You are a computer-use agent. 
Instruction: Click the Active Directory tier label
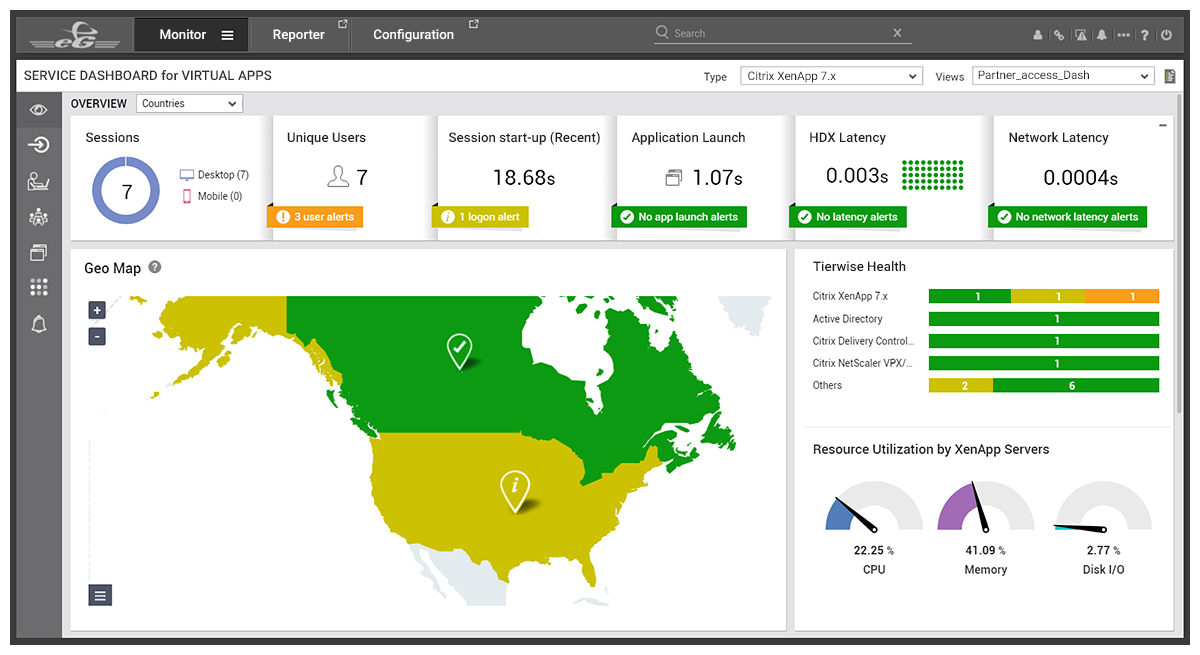(x=848, y=319)
